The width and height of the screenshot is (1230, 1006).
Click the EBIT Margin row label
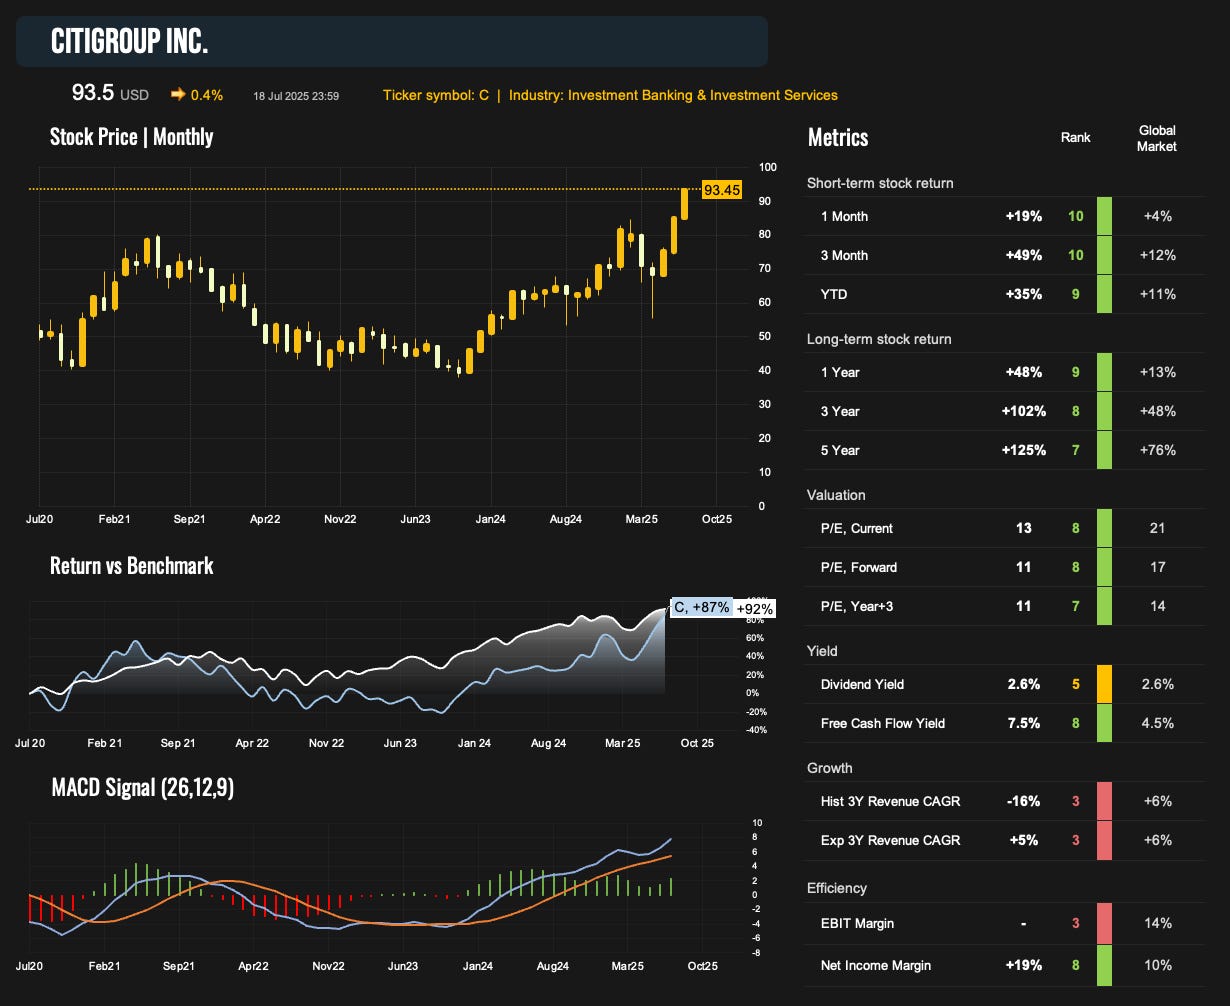857,923
